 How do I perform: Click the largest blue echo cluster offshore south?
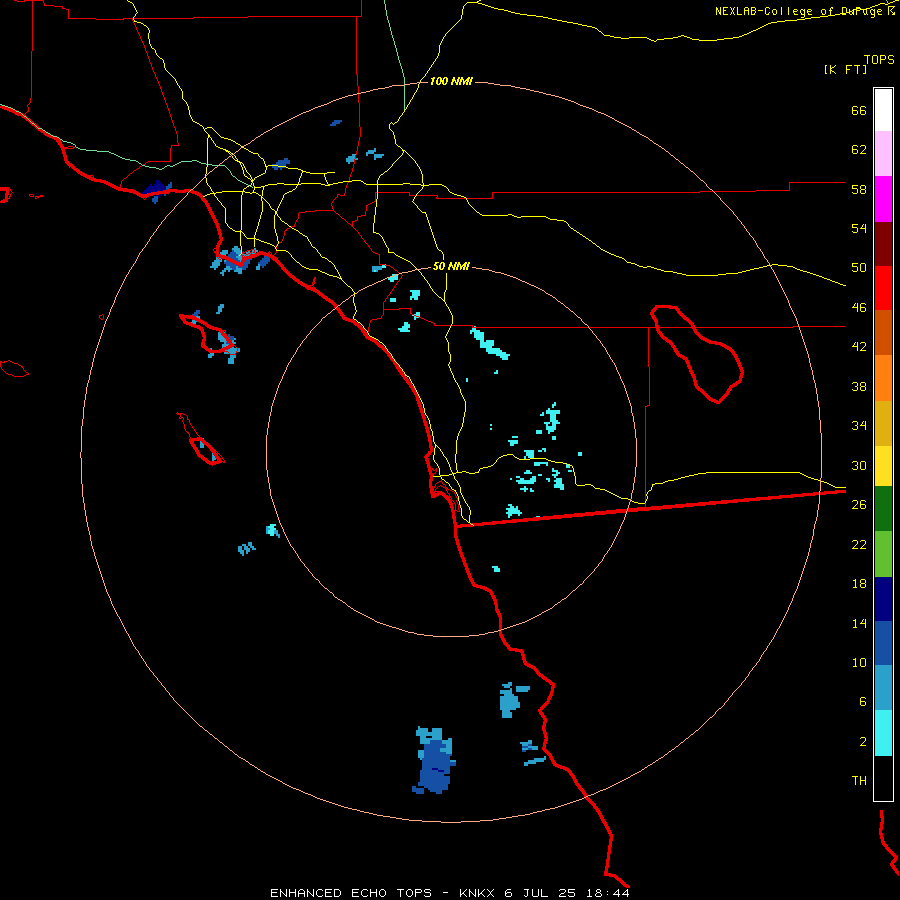[x=435, y=761]
